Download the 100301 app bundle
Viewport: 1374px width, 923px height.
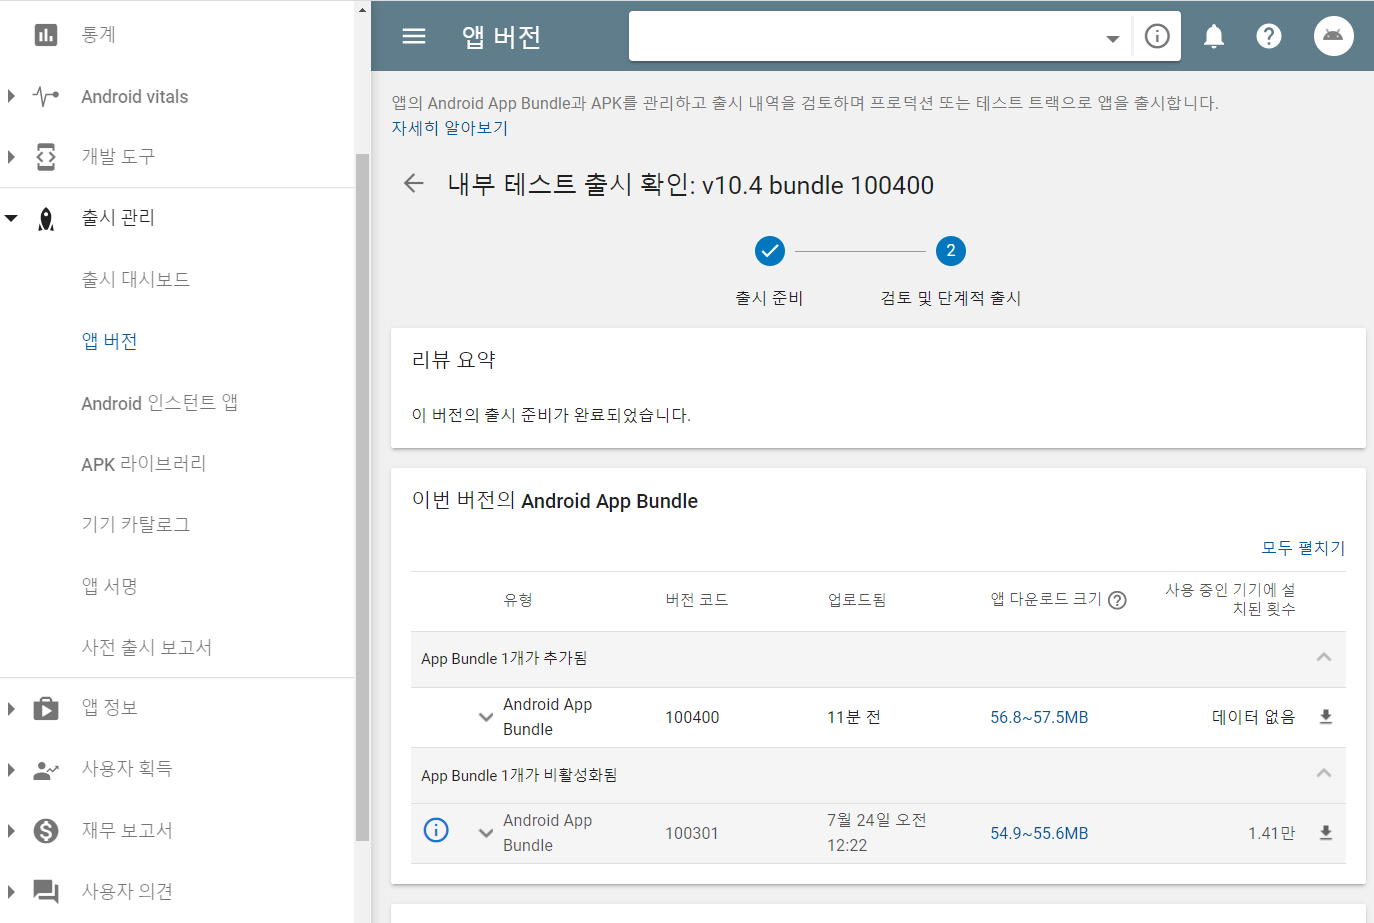pyautogui.click(x=1326, y=833)
